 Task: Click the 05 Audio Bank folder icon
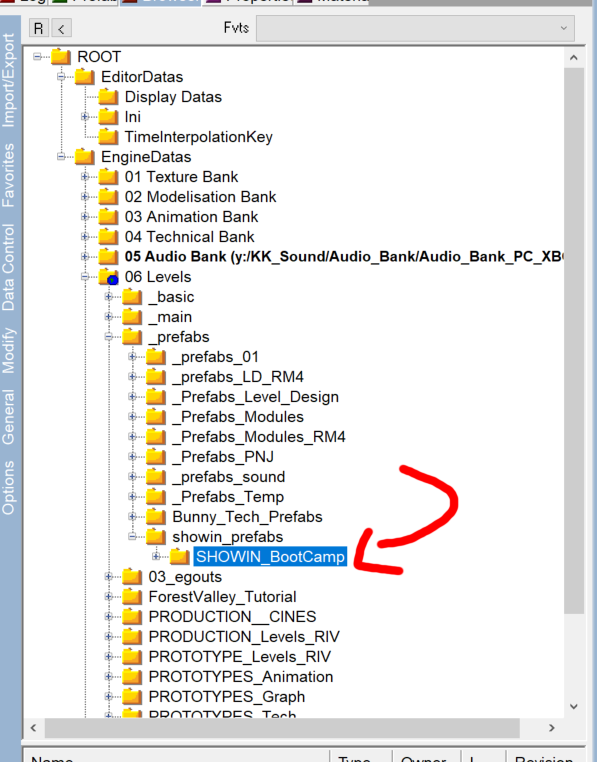[108, 257]
